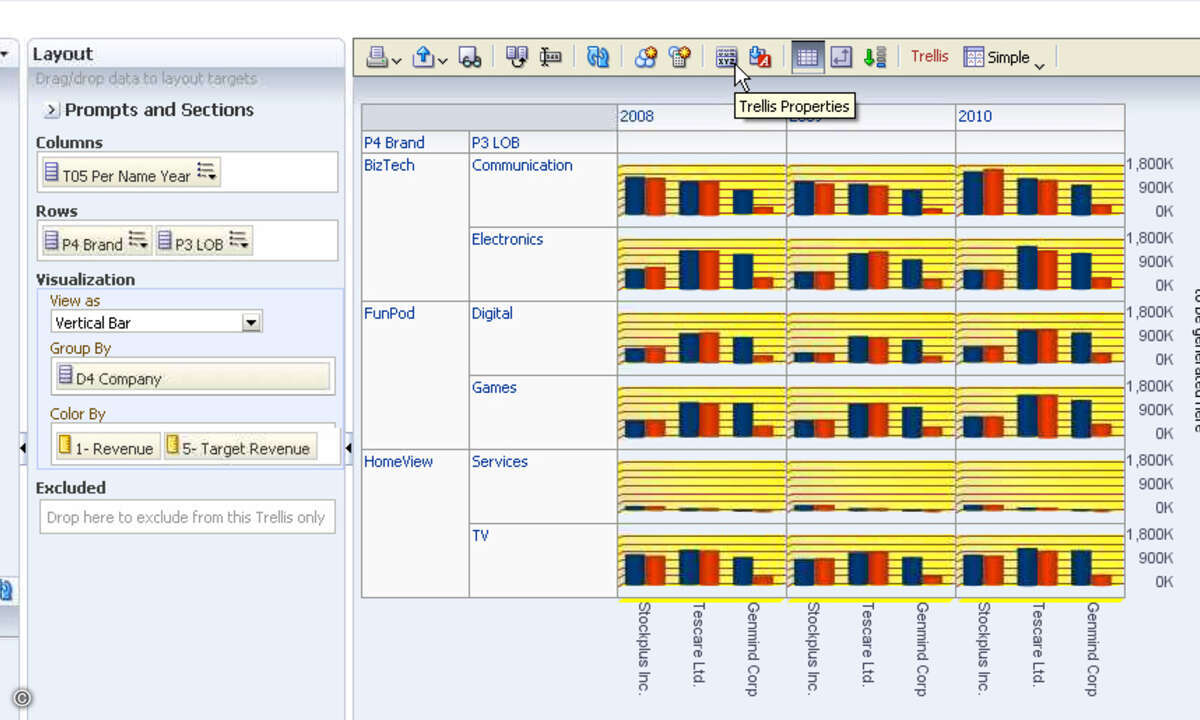Image resolution: width=1200 pixels, height=720 pixels.
Task: Select the 5- Target Revenue measure chip
Action: pos(240,447)
